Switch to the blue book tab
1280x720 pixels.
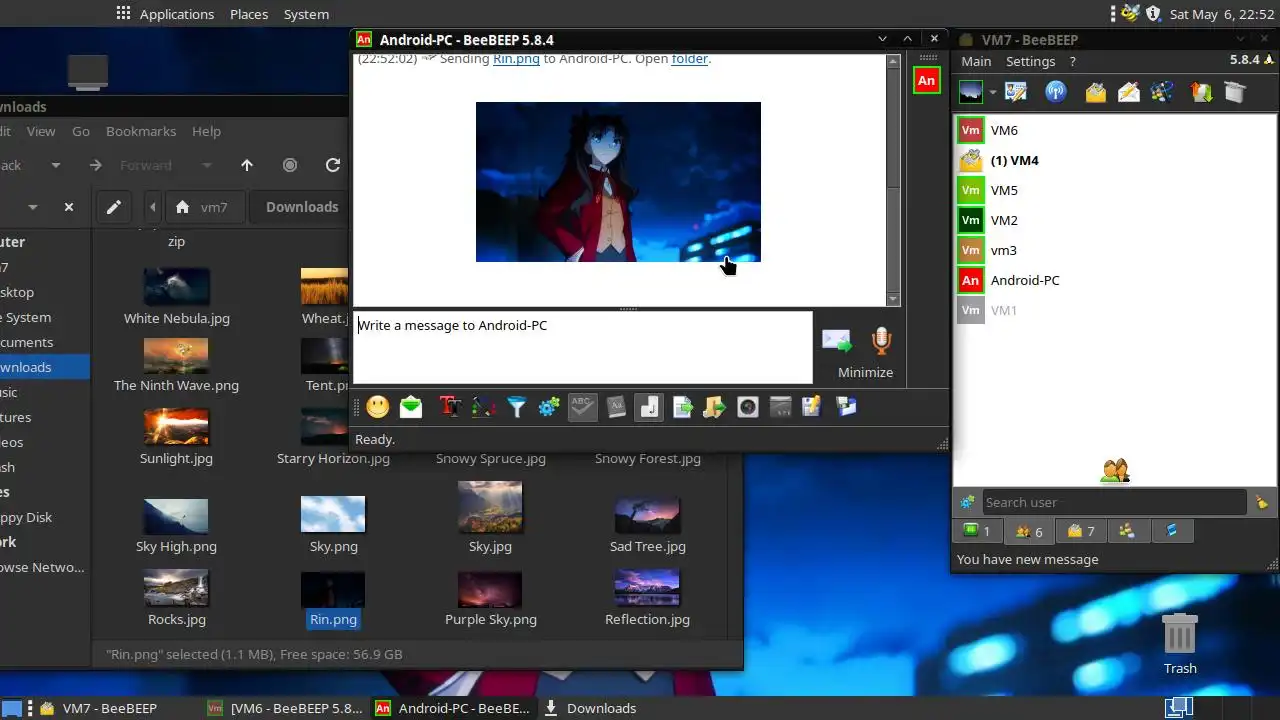pos(1173,531)
